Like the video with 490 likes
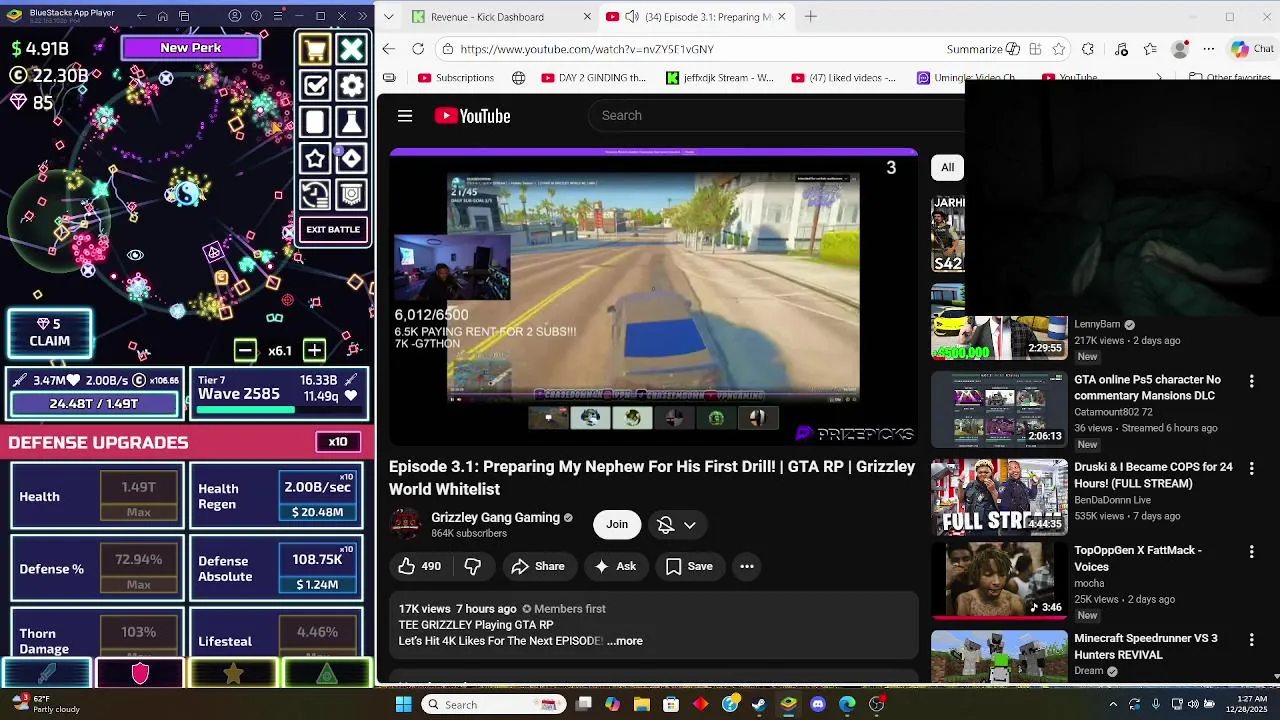 point(419,566)
